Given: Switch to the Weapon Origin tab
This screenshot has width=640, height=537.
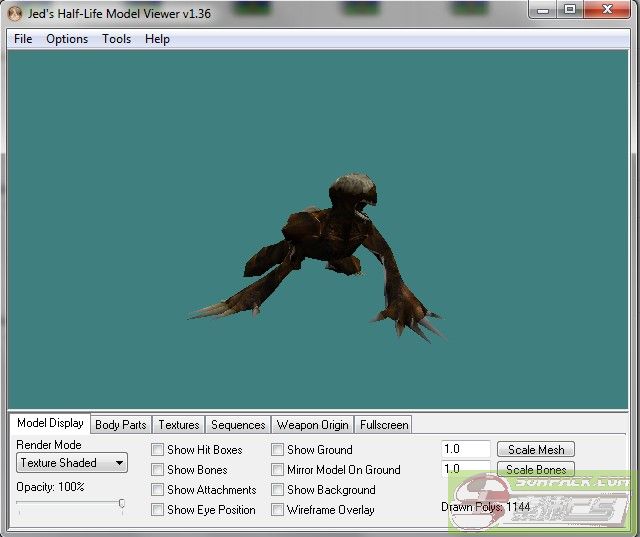Looking at the screenshot, I should click(312, 425).
